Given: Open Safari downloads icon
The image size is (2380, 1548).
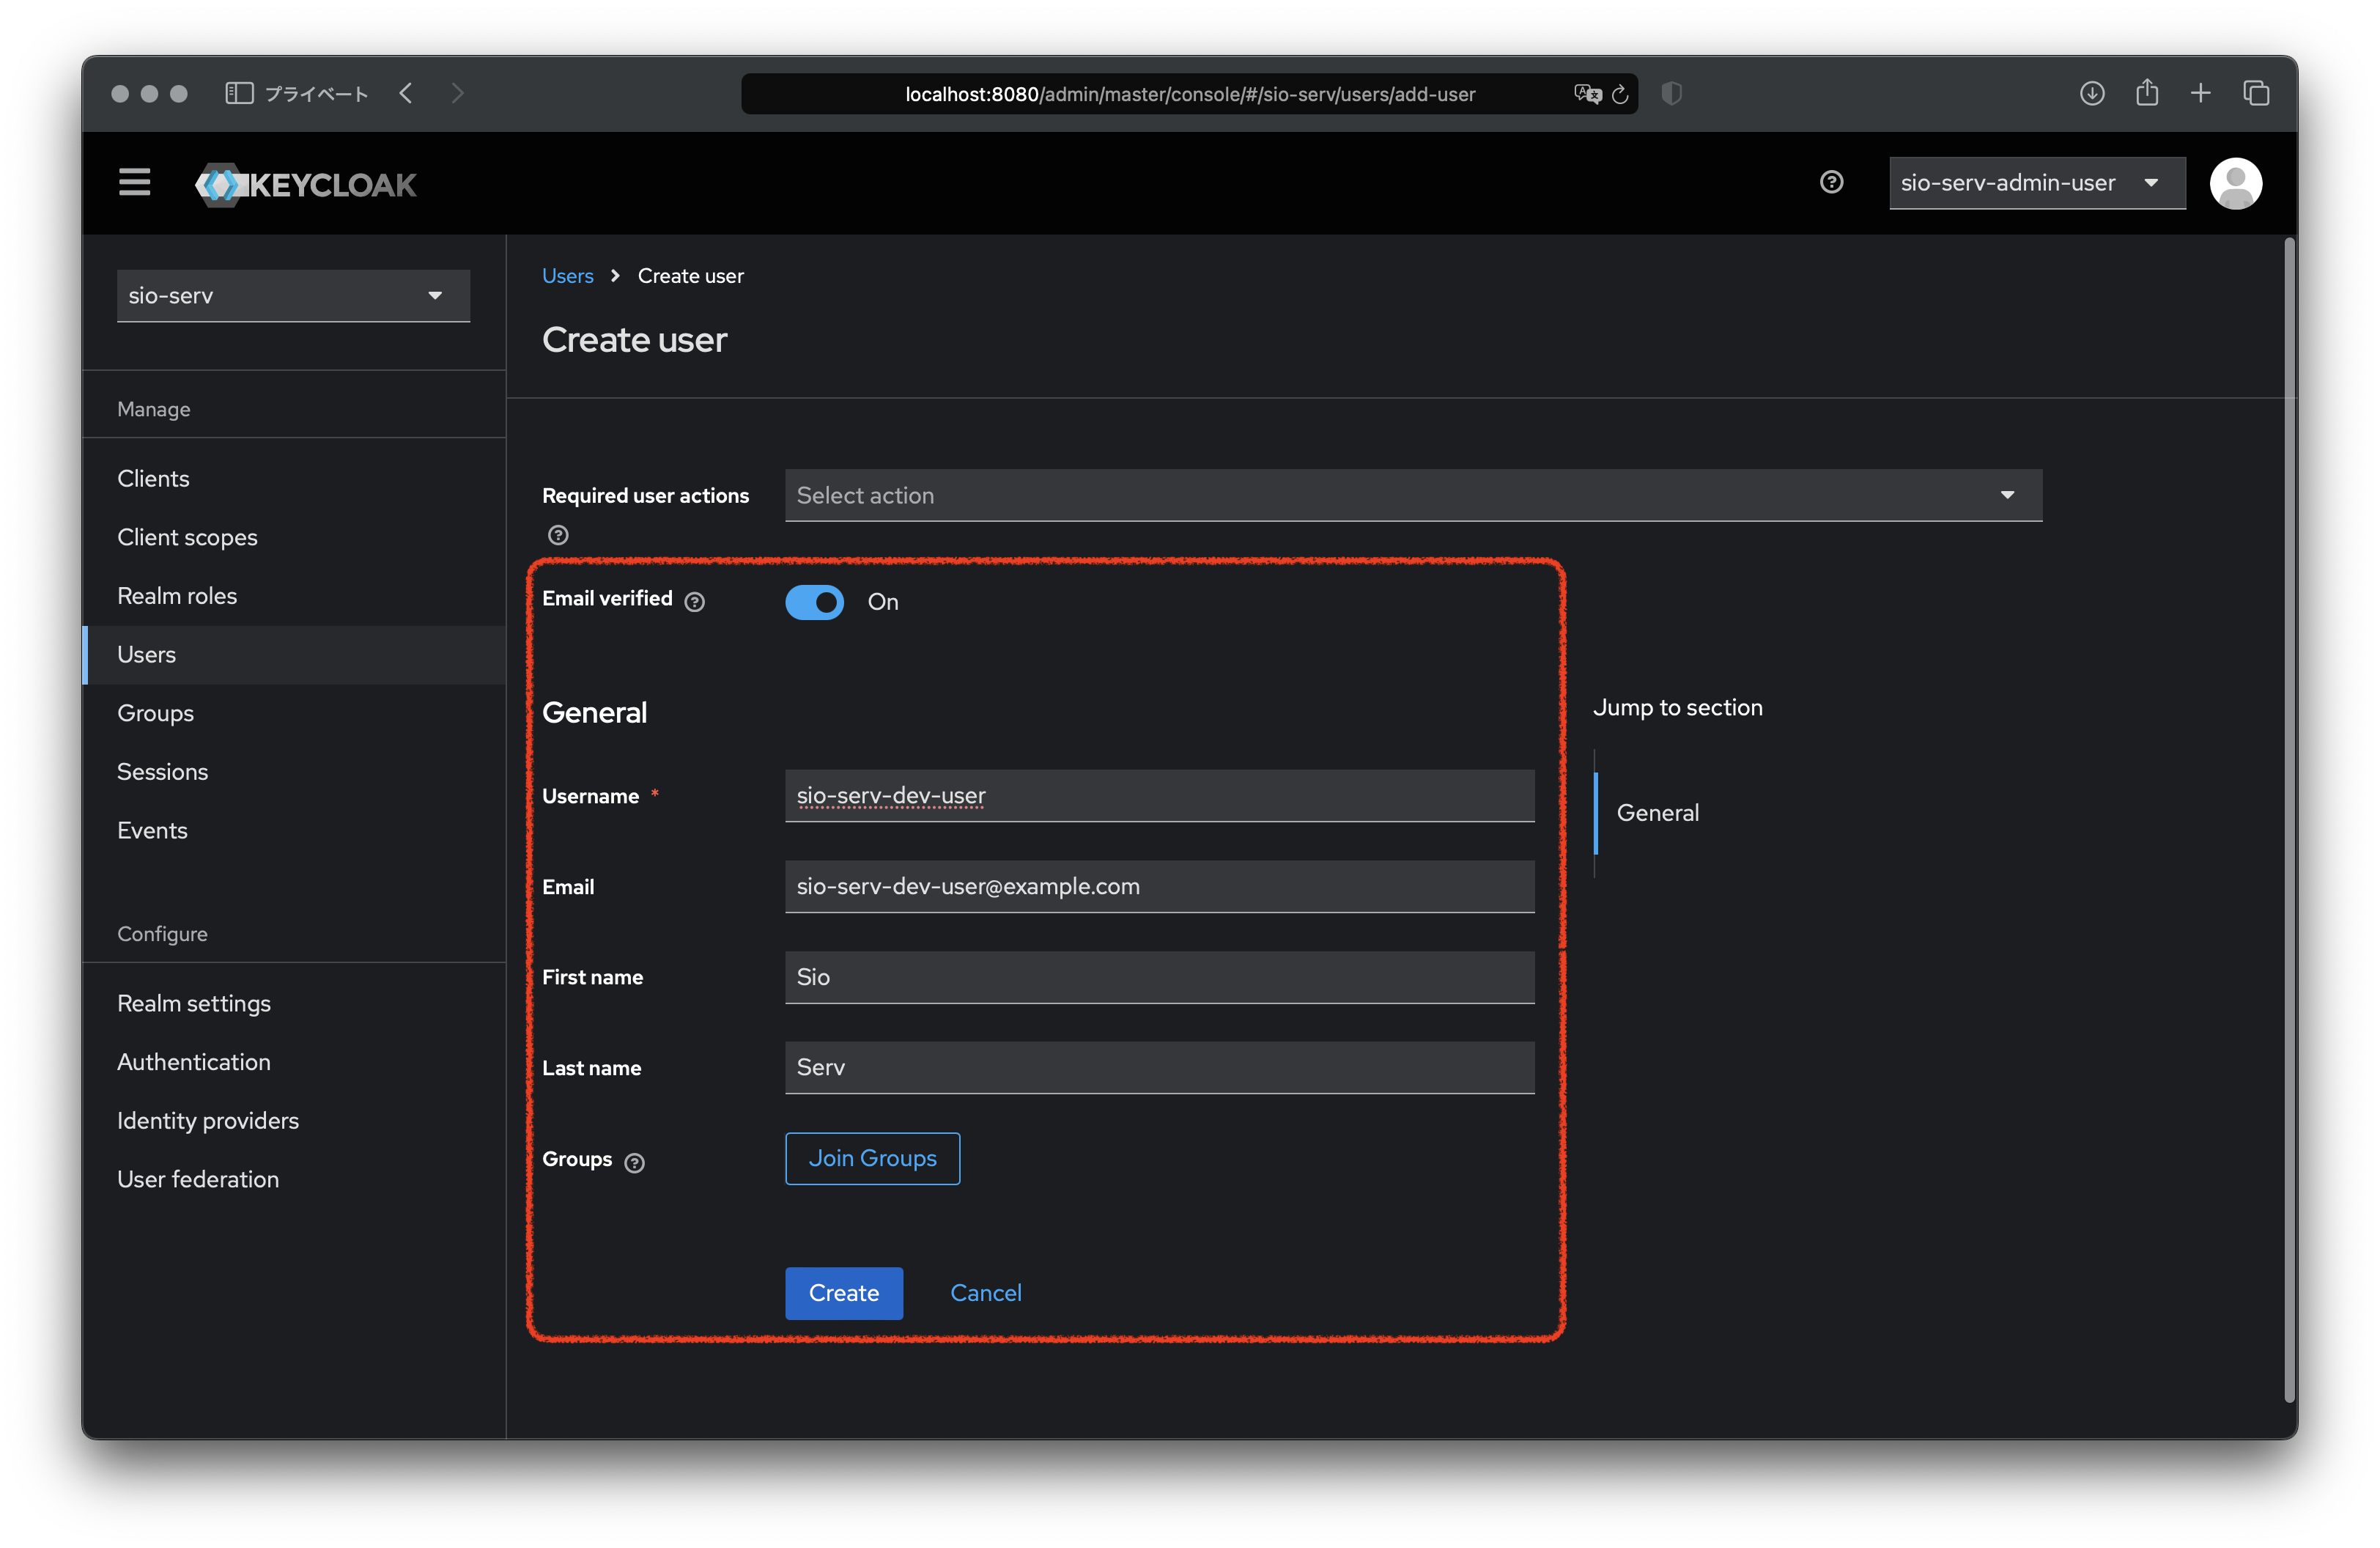Looking at the screenshot, I should 2092,93.
